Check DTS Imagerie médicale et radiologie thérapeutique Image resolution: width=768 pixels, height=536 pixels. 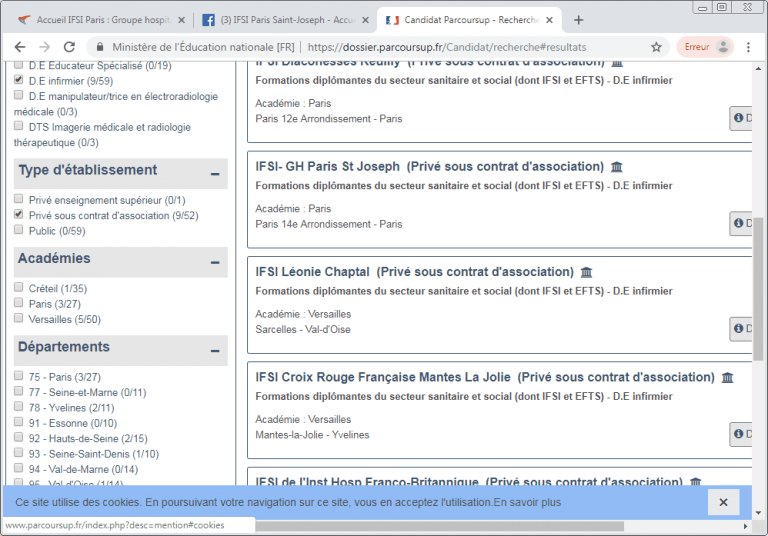tap(19, 125)
